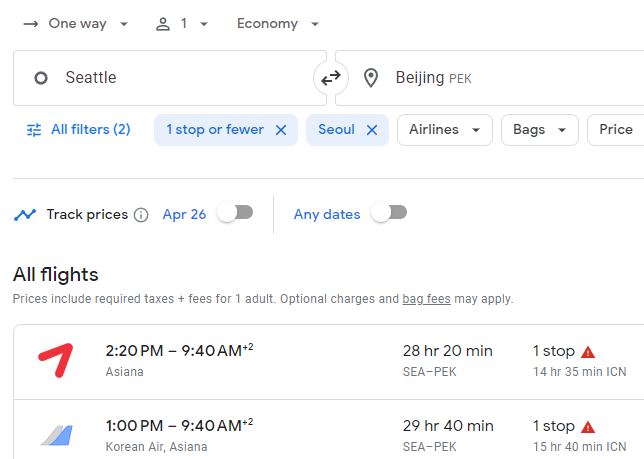The height and width of the screenshot is (459, 644).
Task: Open the Bags filter dropdown
Action: 540,130
